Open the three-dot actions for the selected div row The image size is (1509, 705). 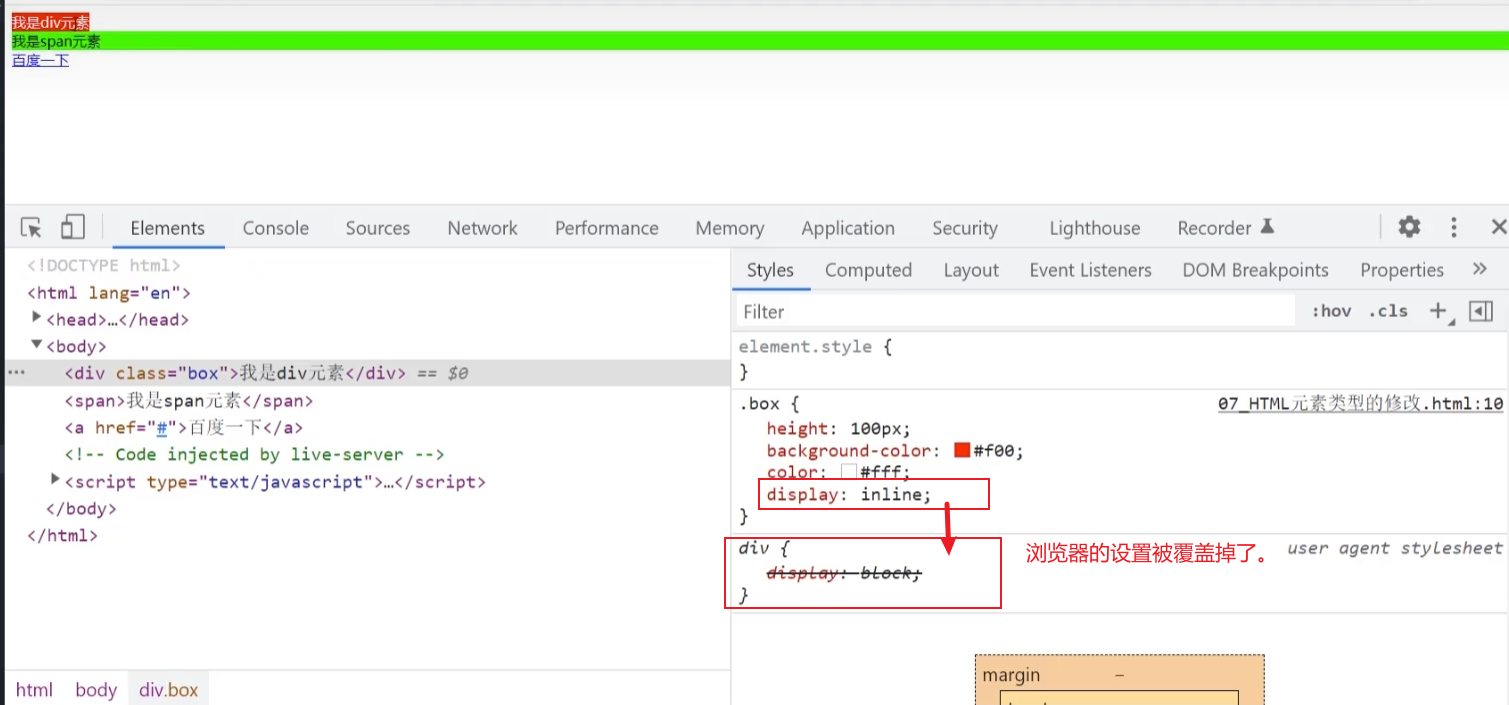(x=15, y=373)
